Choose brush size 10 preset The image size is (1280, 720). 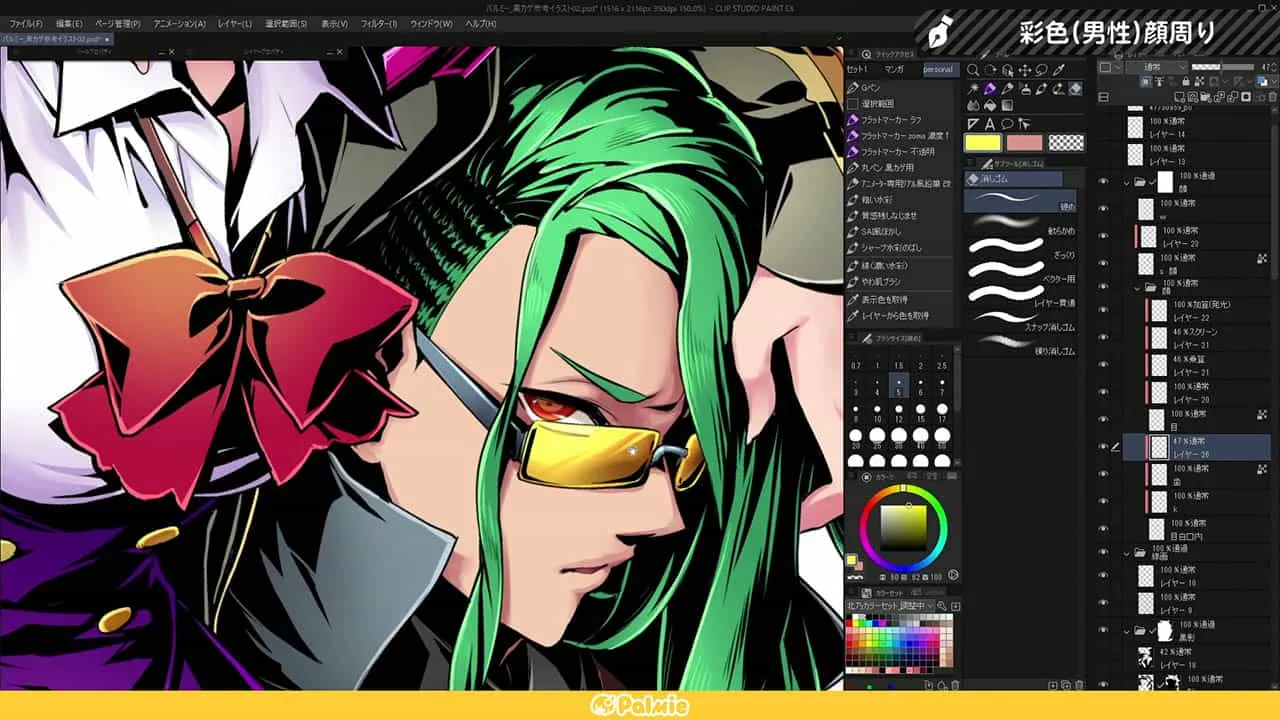877,411
